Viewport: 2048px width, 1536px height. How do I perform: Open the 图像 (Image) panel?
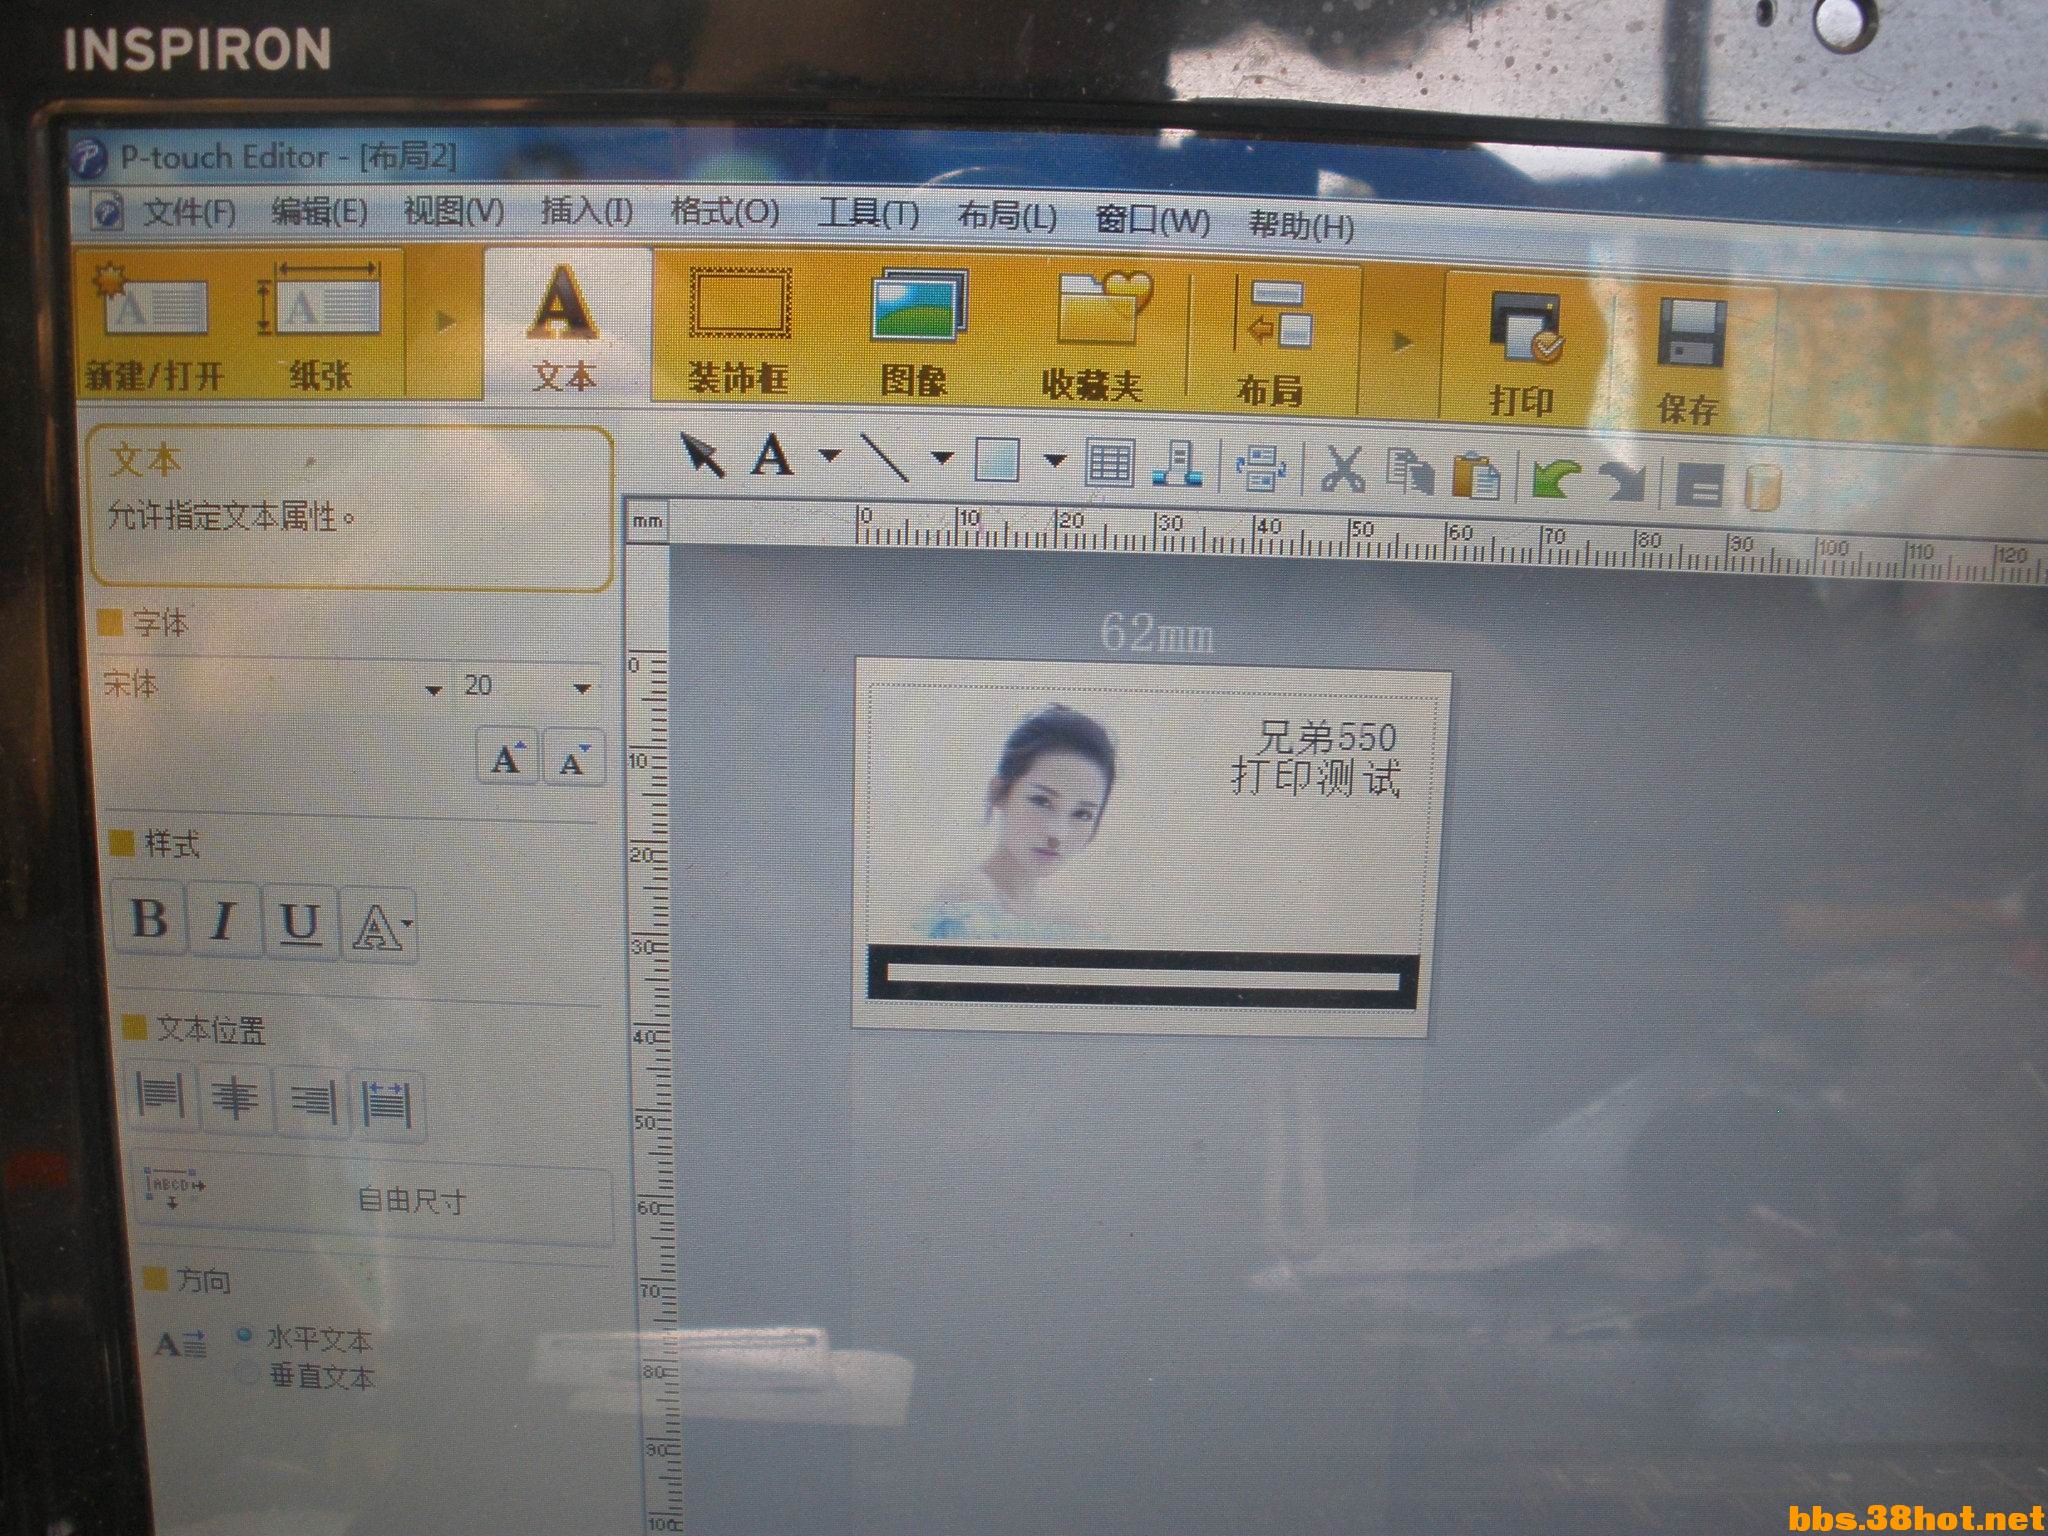click(915, 335)
